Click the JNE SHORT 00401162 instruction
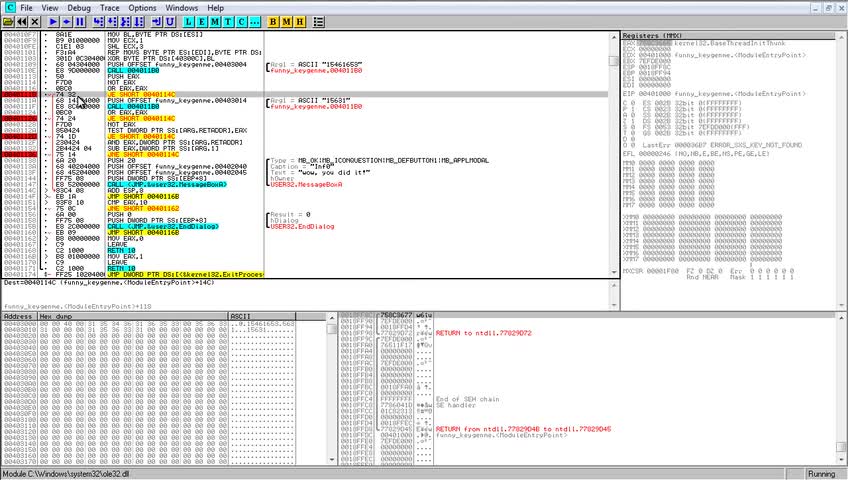 143,209
